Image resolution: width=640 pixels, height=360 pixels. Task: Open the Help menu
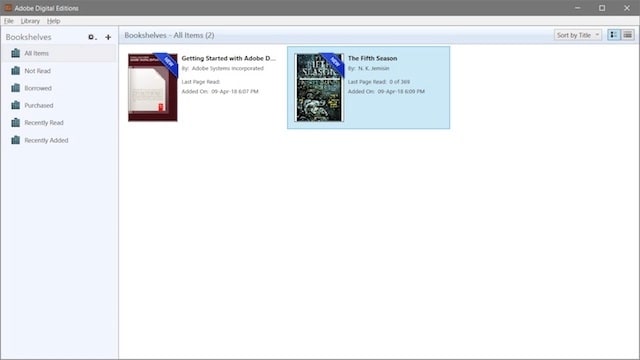[x=53, y=21]
